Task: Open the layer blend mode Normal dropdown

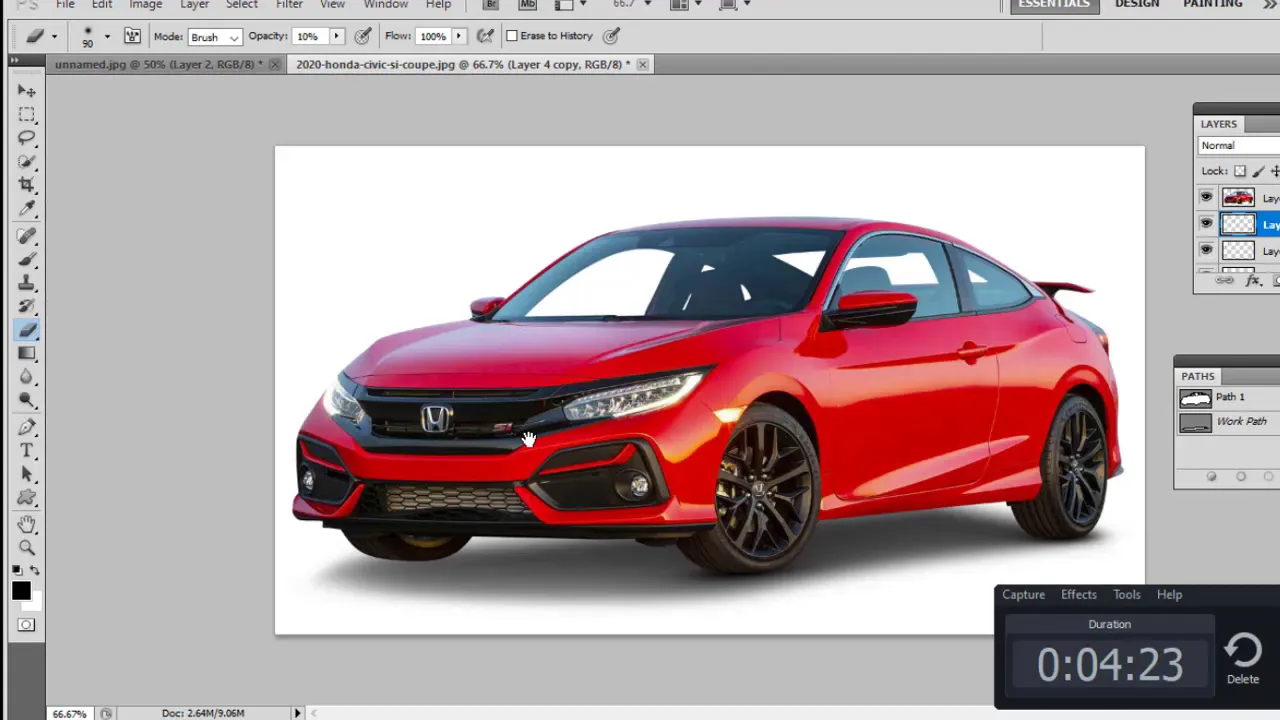Action: (1239, 146)
